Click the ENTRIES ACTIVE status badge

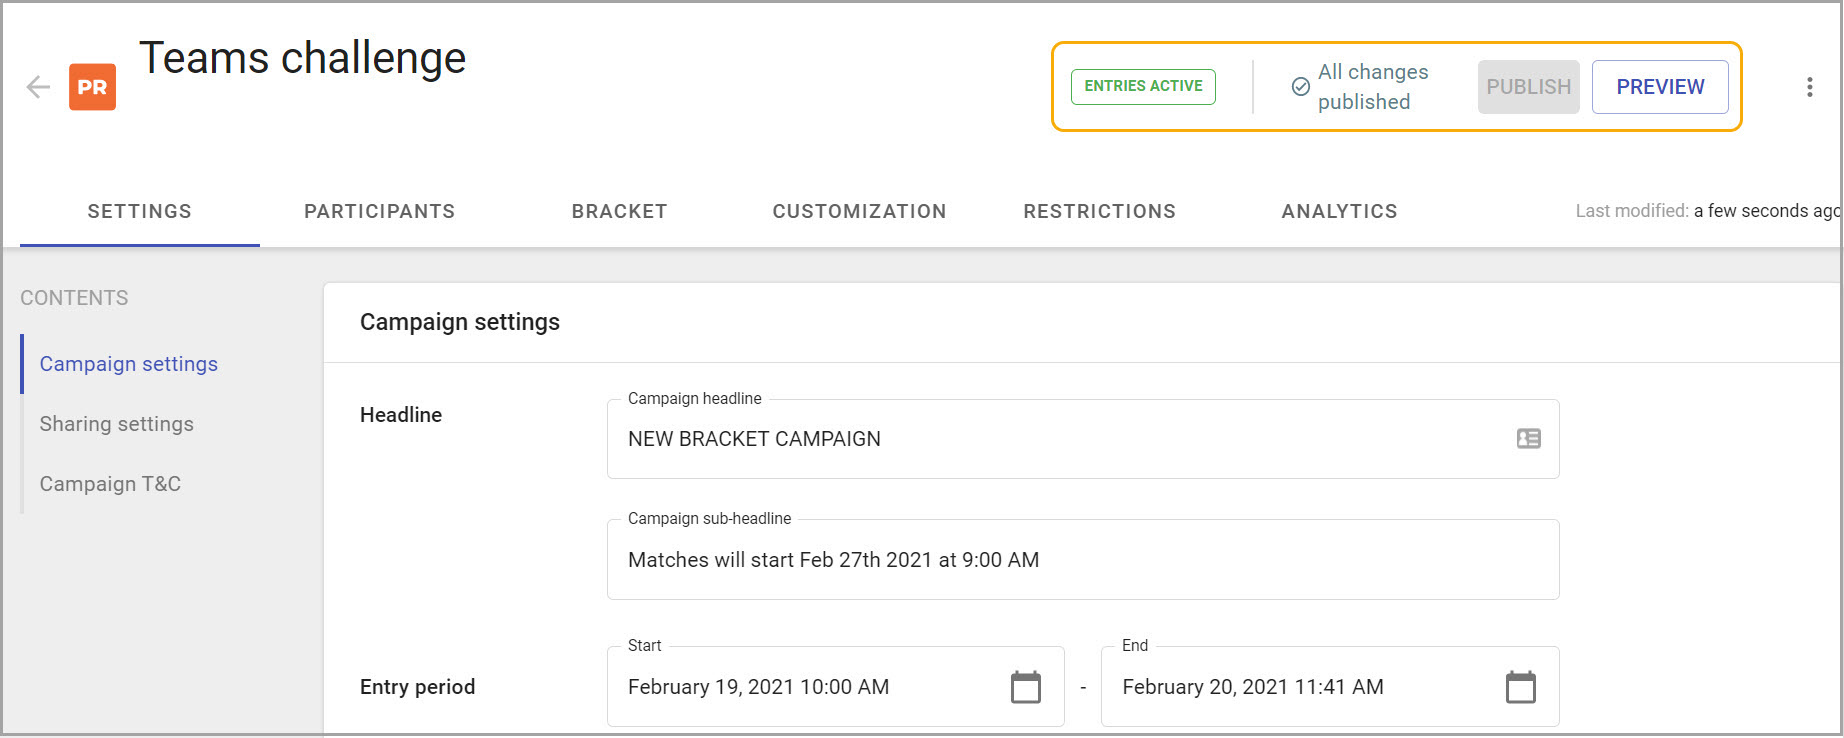[1143, 87]
